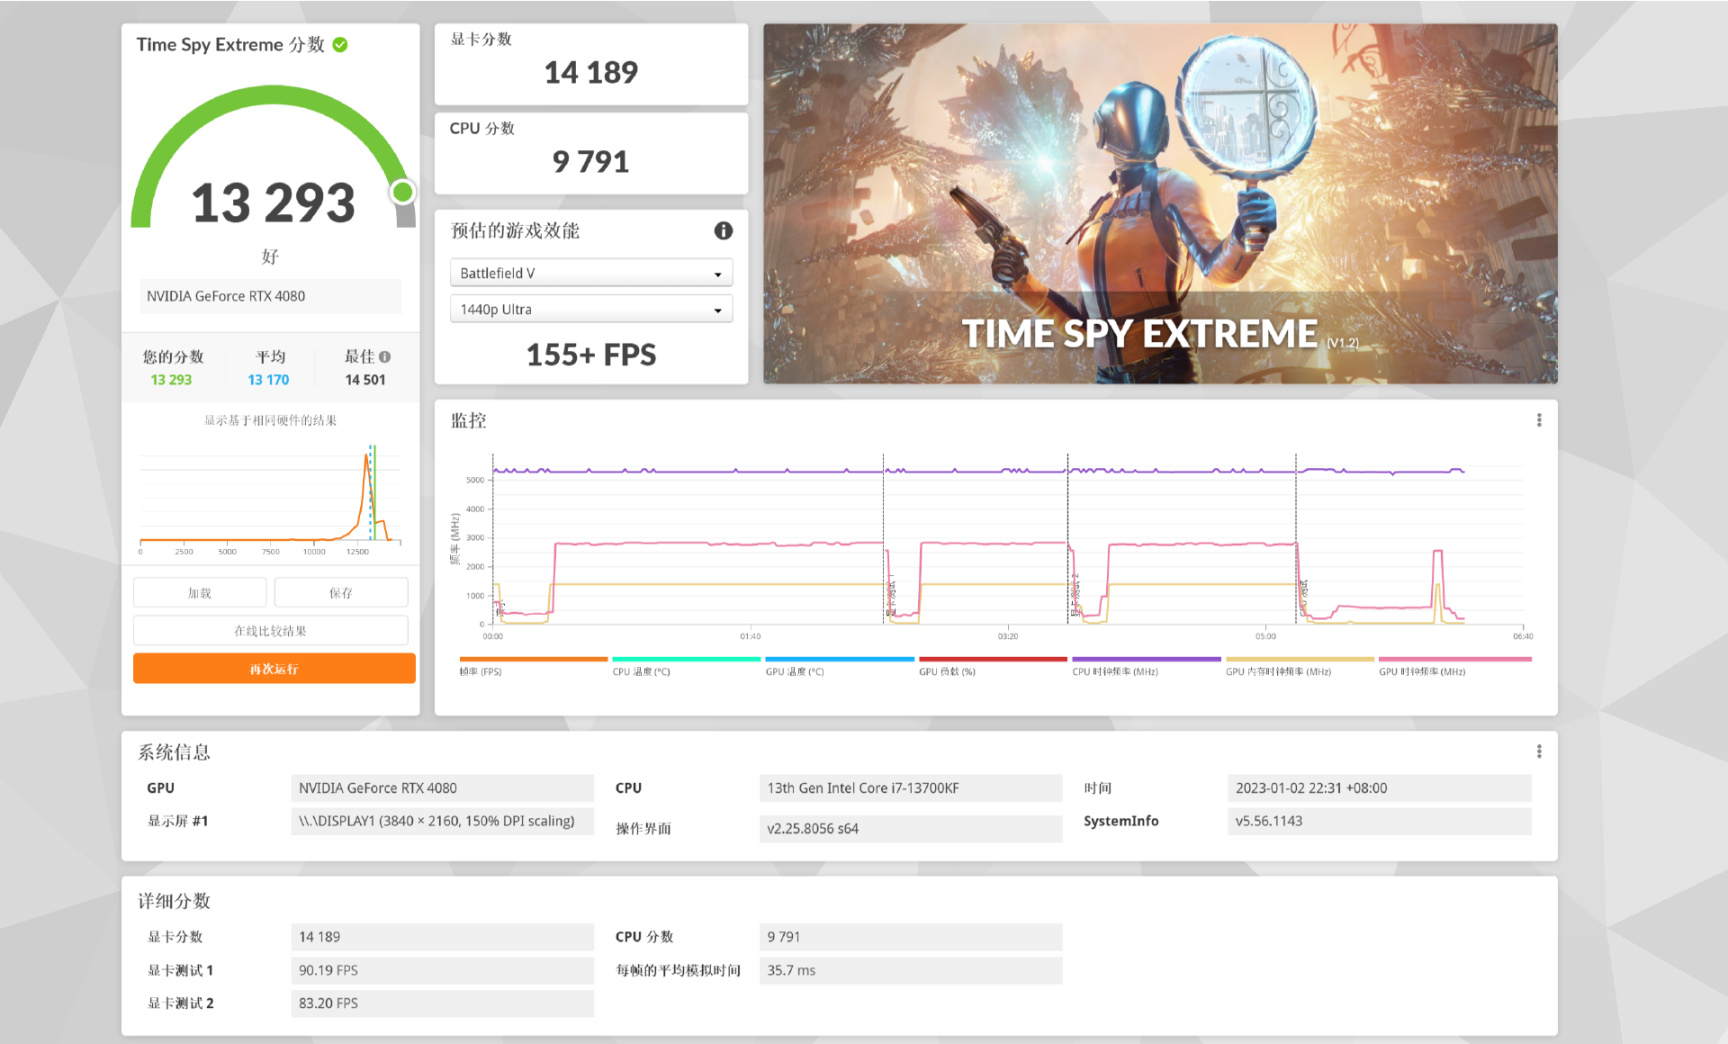Click the 操作界面 version v2.25.8056 s64
The width and height of the screenshot is (1728, 1044).
coord(910,828)
